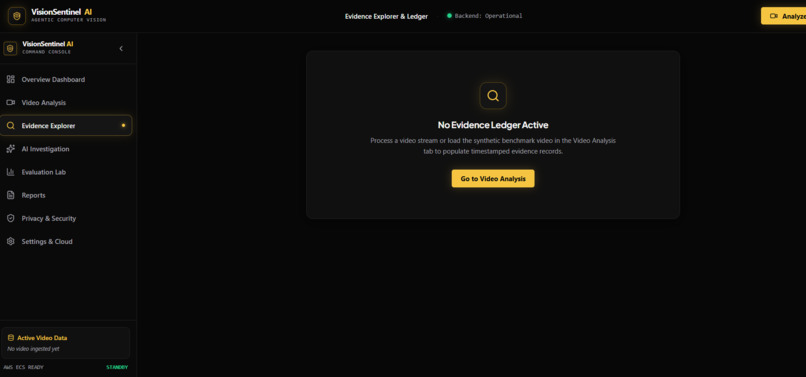The image size is (806, 377).
Task: Click the AI Investigation sparkle icon
Action: pyautogui.click(x=10, y=149)
